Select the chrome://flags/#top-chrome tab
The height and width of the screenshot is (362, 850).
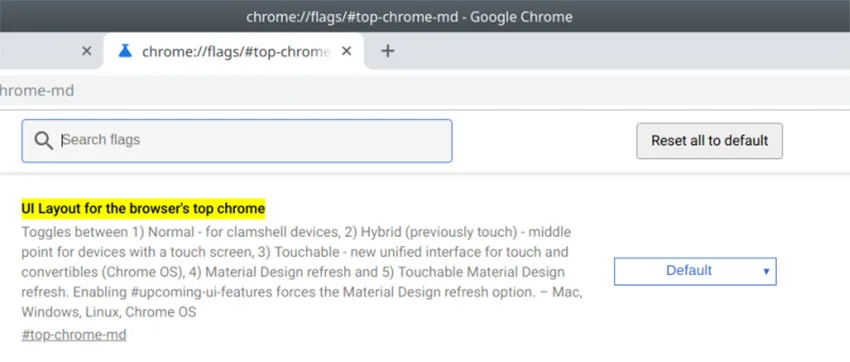[234, 51]
